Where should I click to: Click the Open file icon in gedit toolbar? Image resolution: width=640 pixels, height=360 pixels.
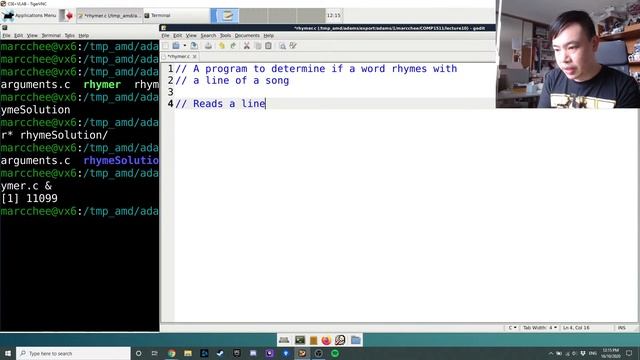[x=176, y=46]
